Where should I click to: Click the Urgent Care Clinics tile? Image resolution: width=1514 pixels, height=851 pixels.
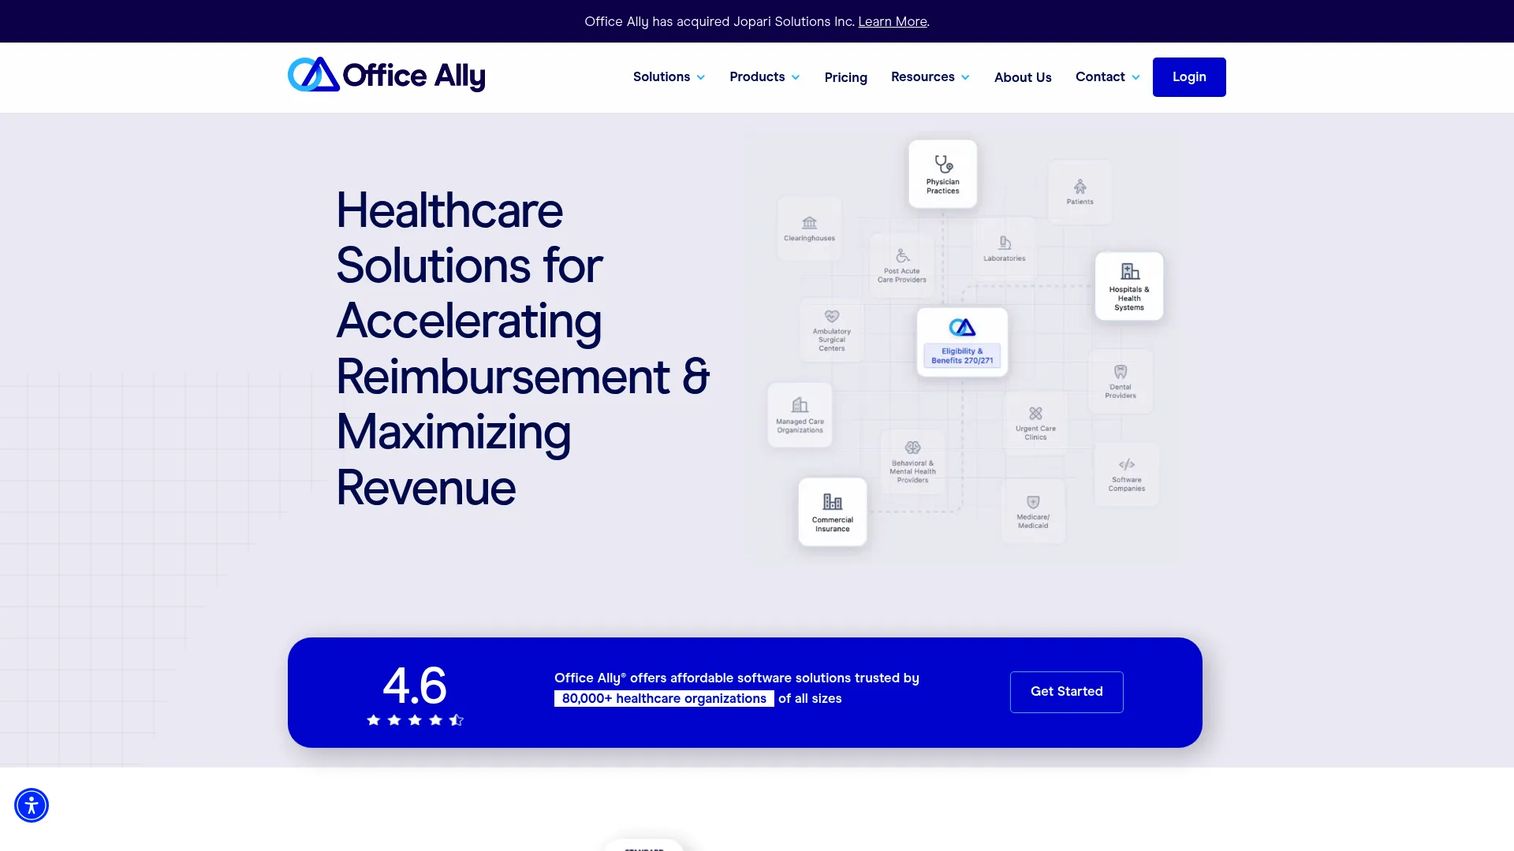point(1035,424)
